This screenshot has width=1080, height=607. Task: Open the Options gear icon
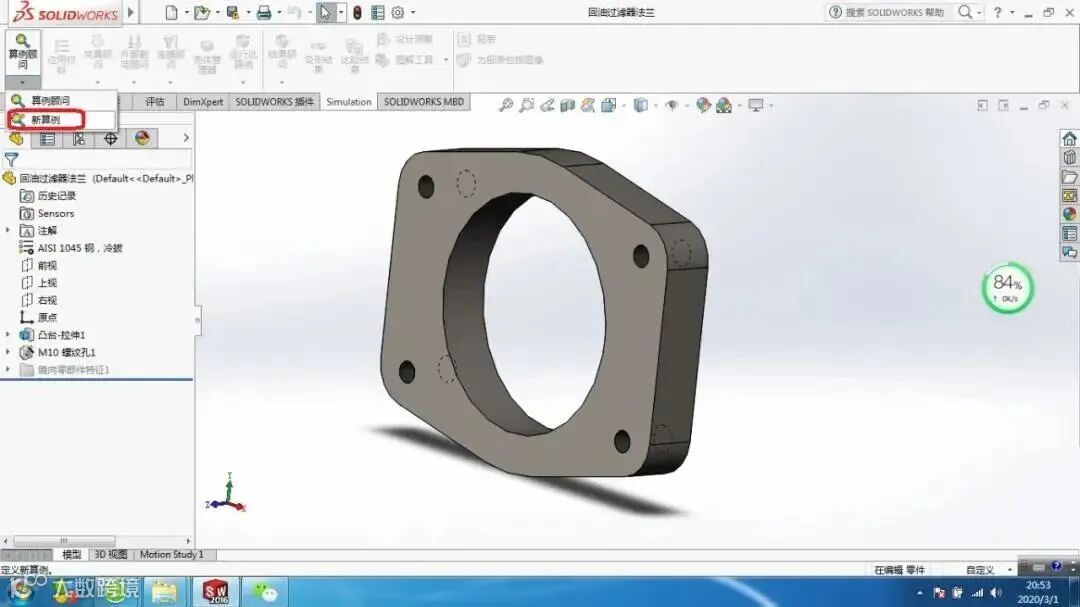397,12
